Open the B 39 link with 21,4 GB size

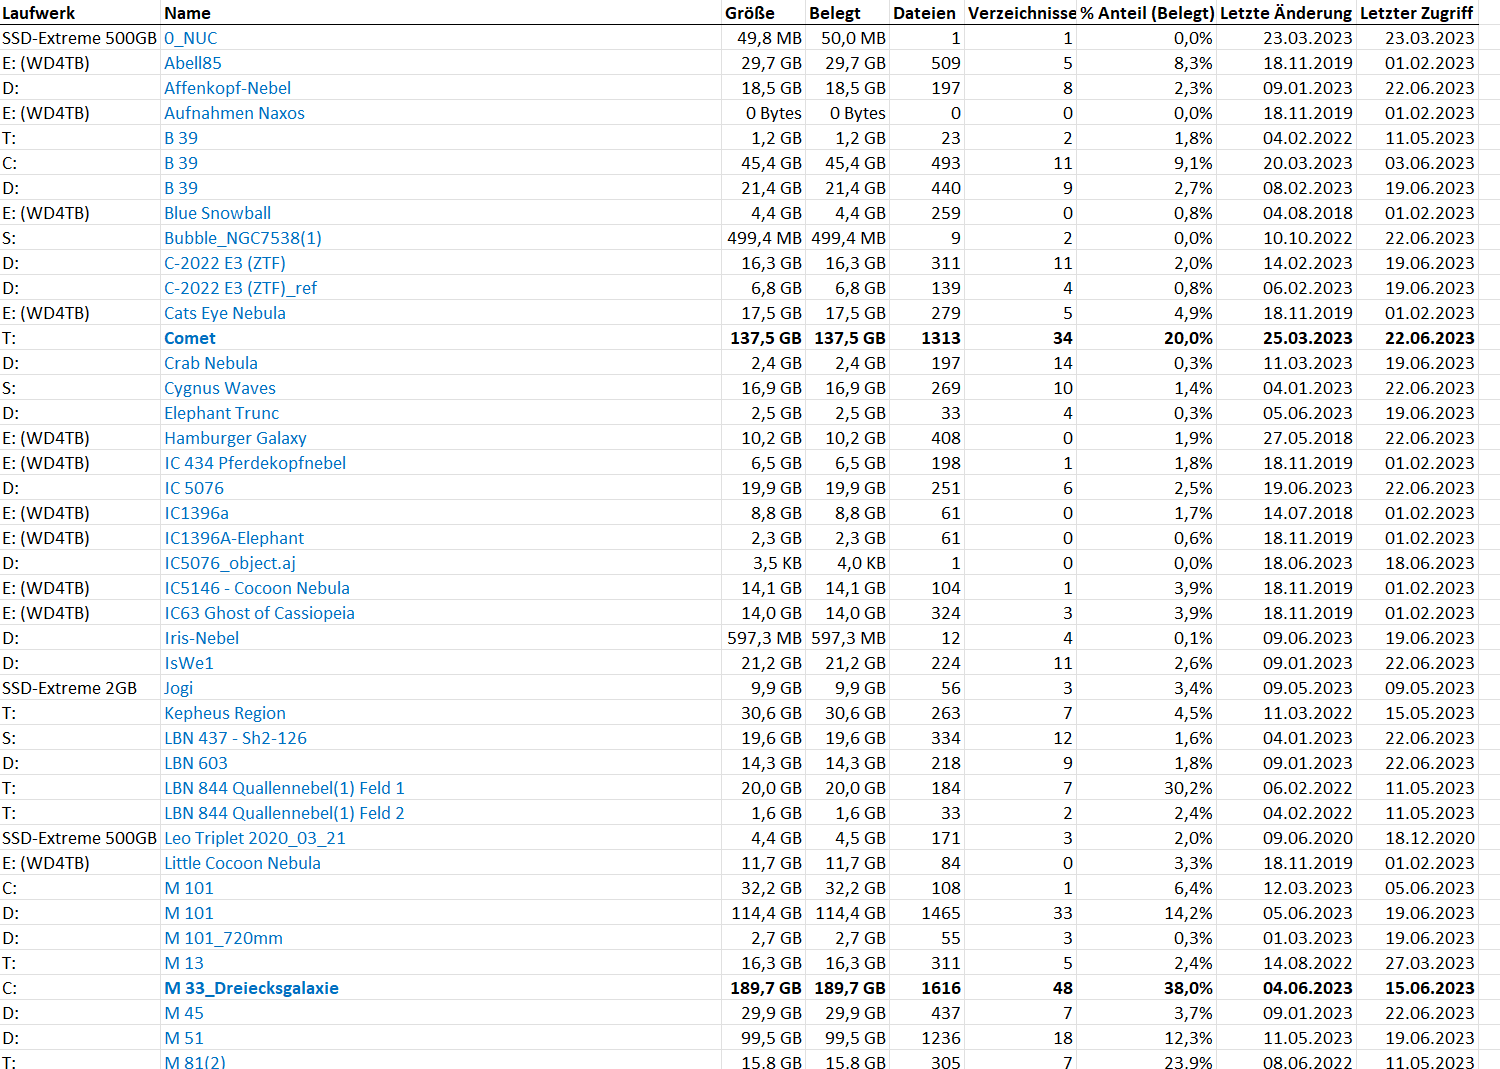[181, 188]
